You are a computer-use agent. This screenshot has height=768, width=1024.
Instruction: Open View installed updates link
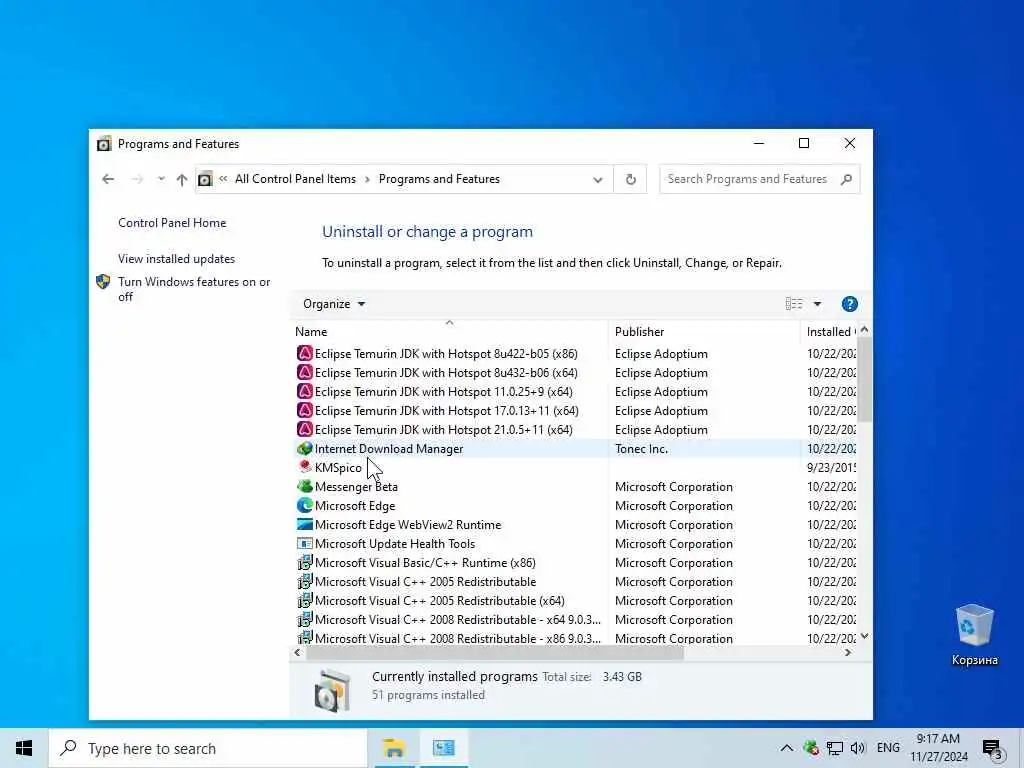[176, 259]
